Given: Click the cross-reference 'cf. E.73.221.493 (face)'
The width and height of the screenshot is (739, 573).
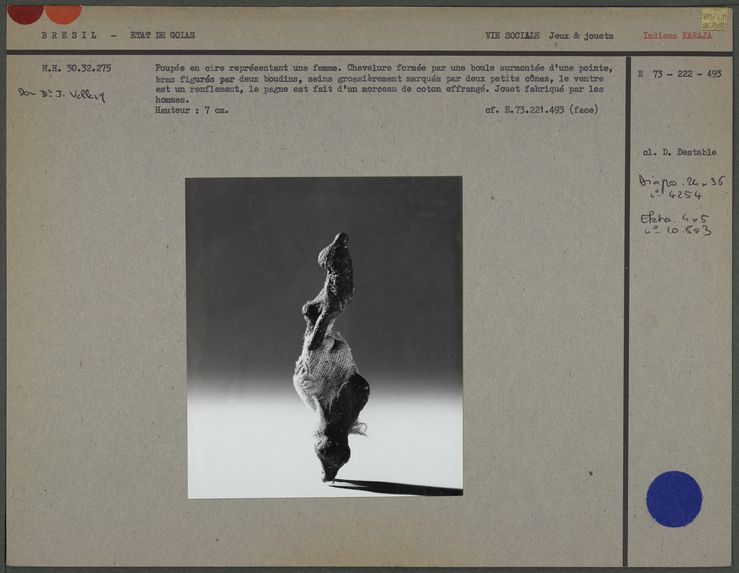Looking at the screenshot, I should coord(541,110).
